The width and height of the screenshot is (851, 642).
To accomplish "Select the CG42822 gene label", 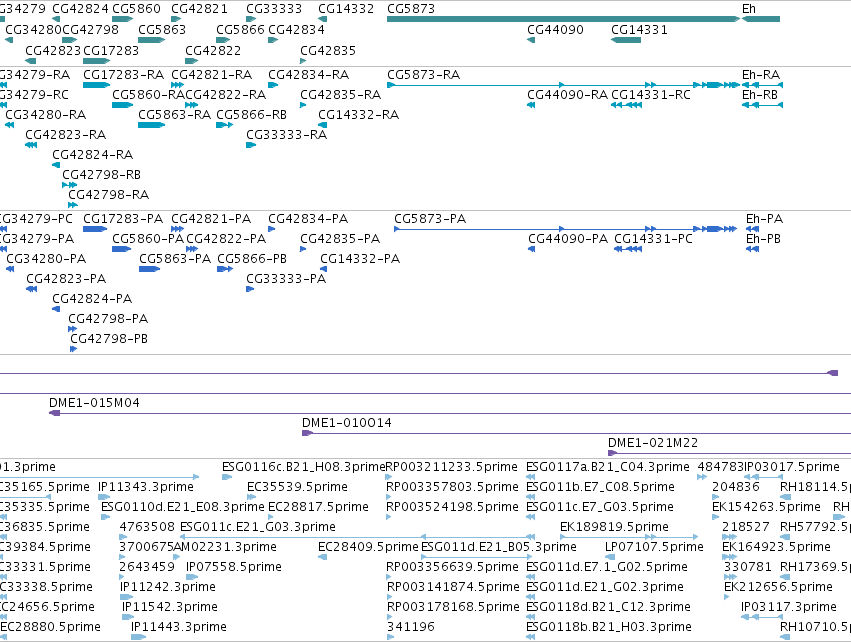I will [x=213, y=50].
